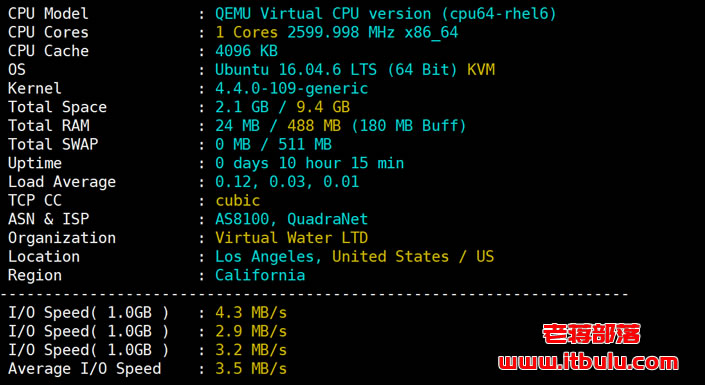Click the '3.2 MB/s' I/O speed
The image size is (705, 385).
tap(251, 350)
